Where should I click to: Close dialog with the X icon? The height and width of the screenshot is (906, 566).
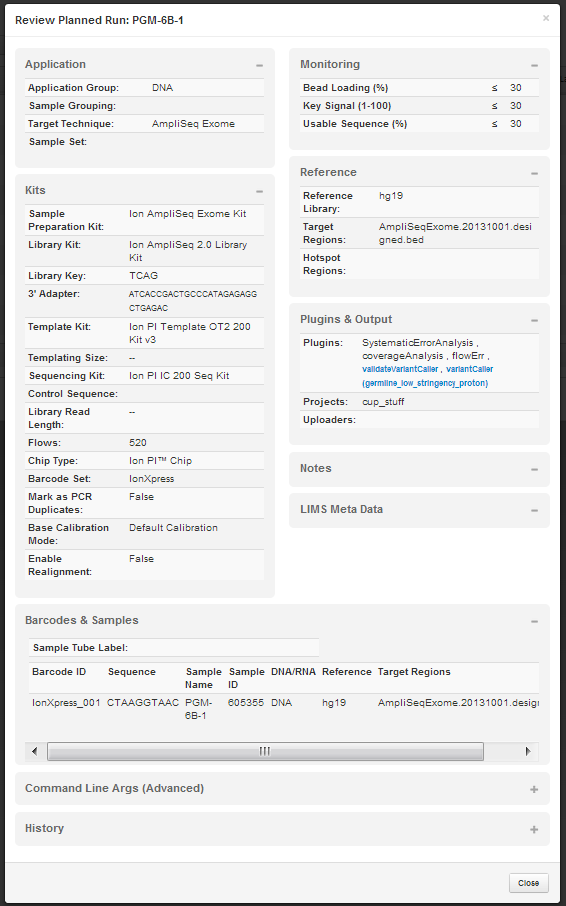coord(546,18)
